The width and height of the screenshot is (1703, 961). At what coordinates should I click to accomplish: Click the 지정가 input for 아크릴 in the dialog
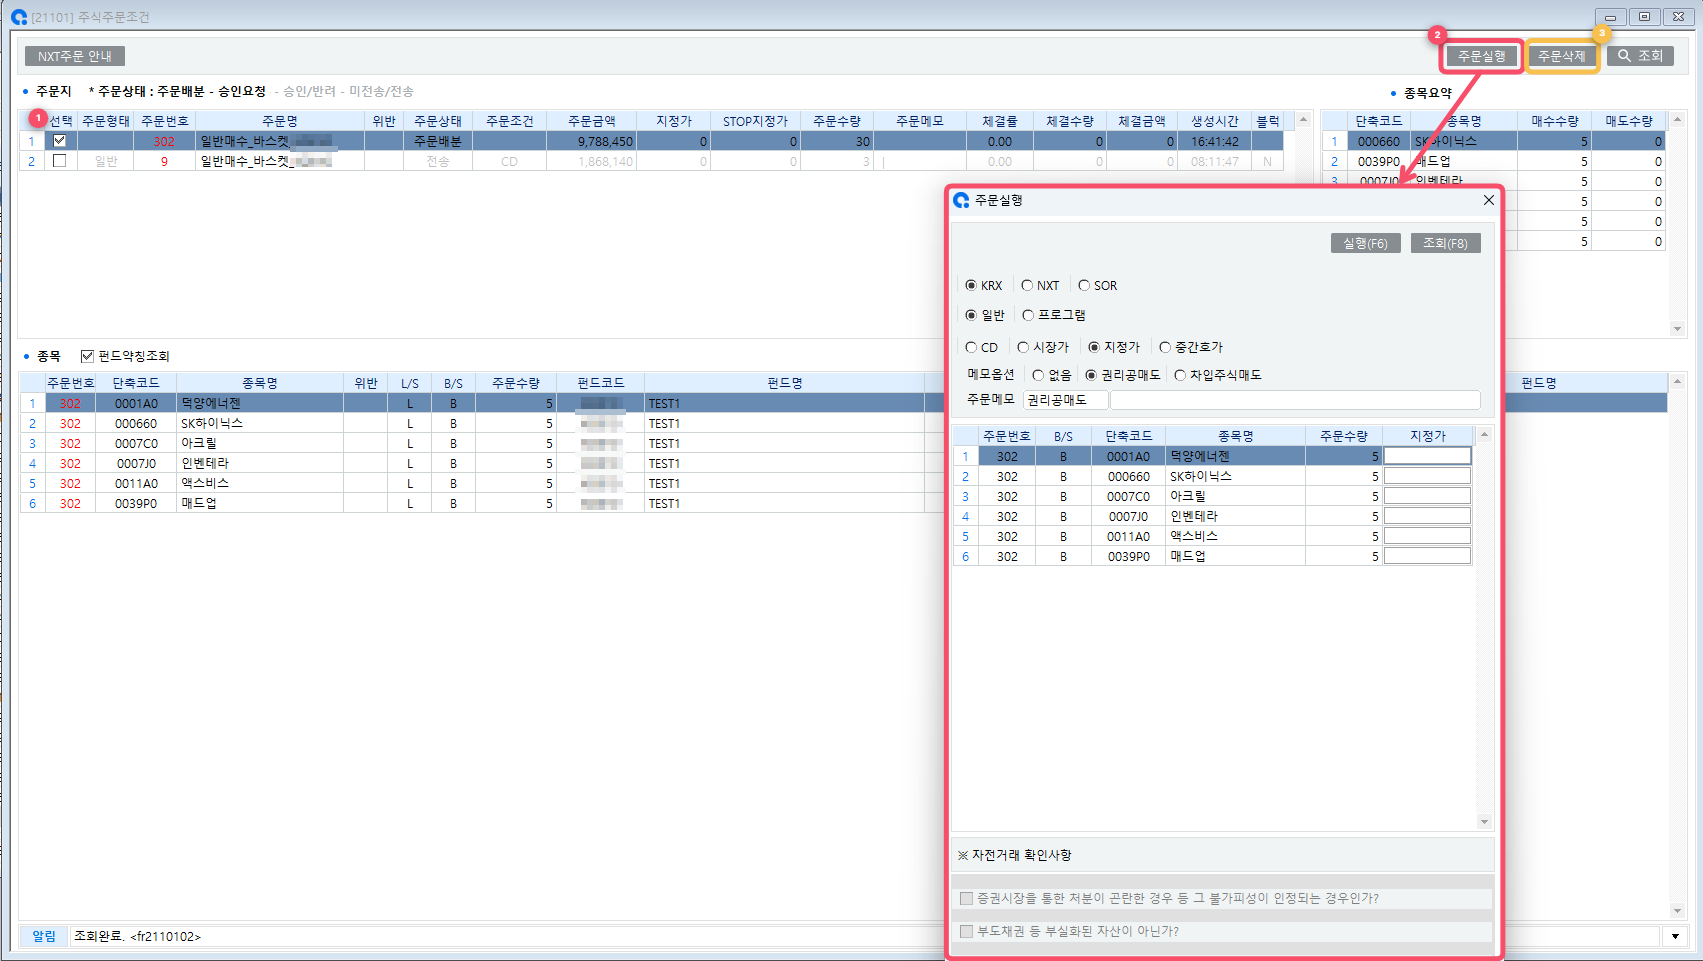tap(1427, 496)
